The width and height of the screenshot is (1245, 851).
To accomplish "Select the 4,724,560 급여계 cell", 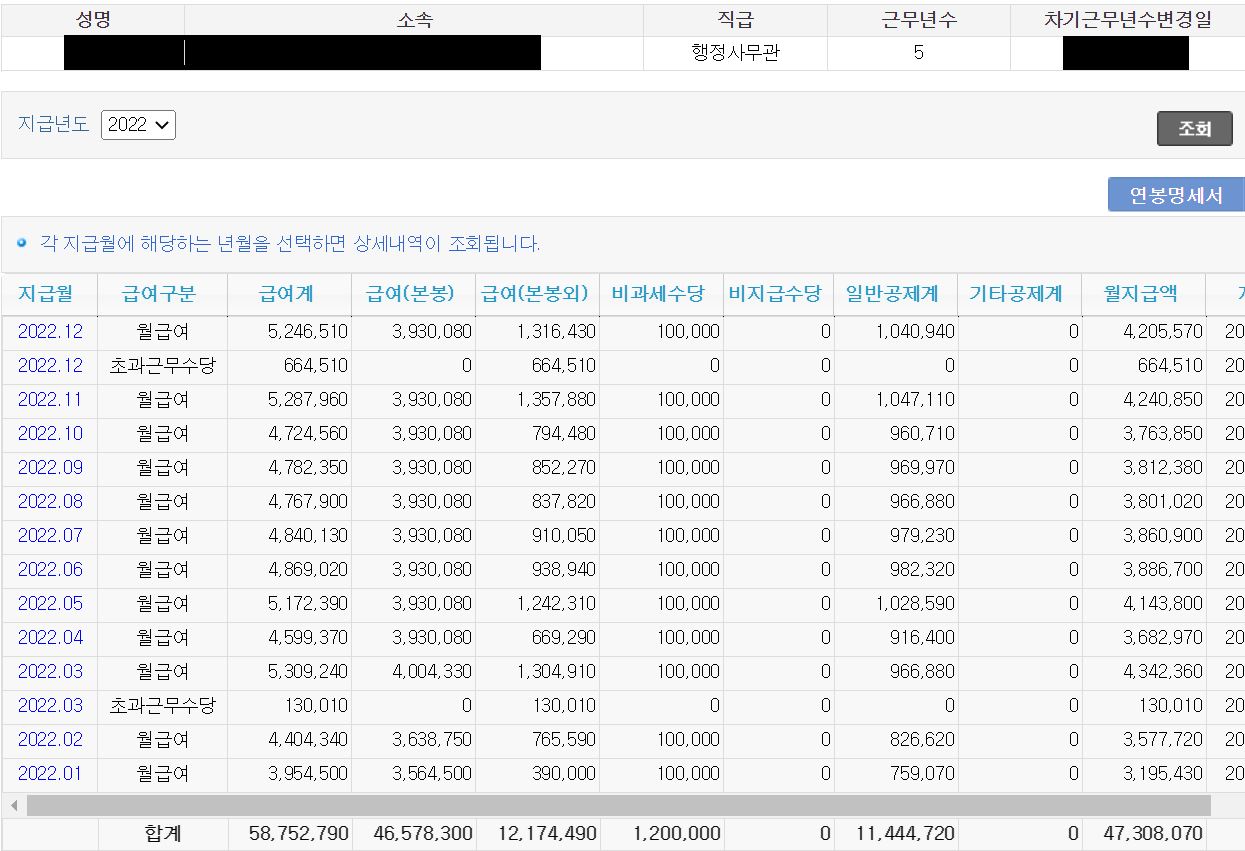I will (290, 433).
